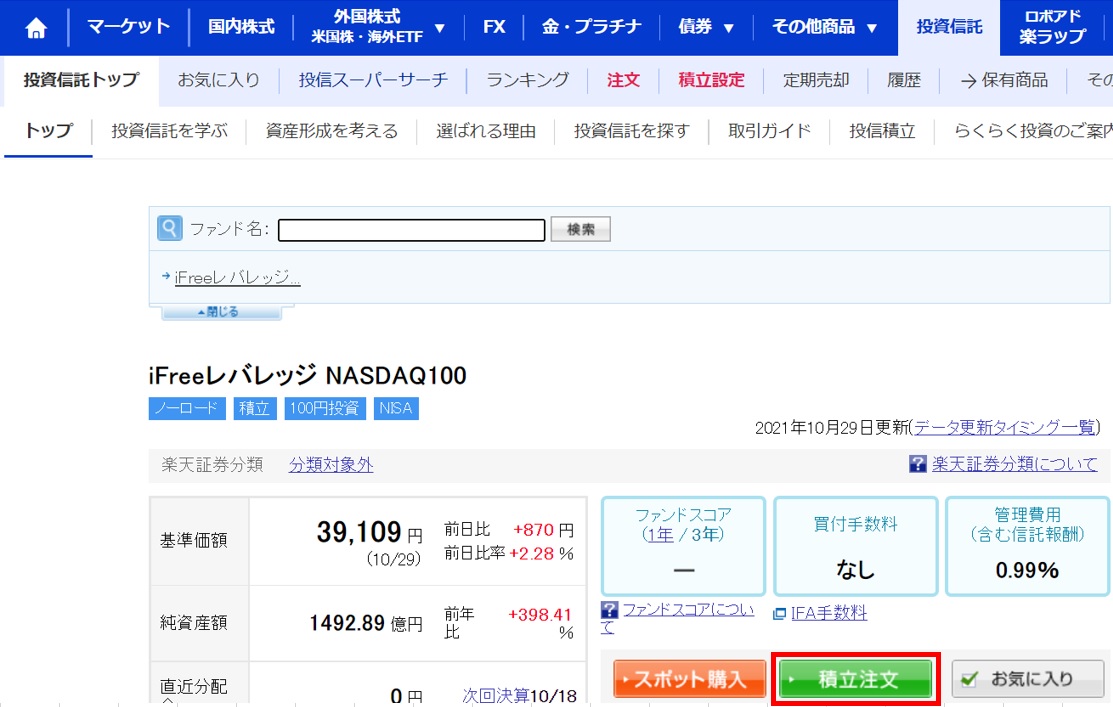Click the 検索 button

581,229
